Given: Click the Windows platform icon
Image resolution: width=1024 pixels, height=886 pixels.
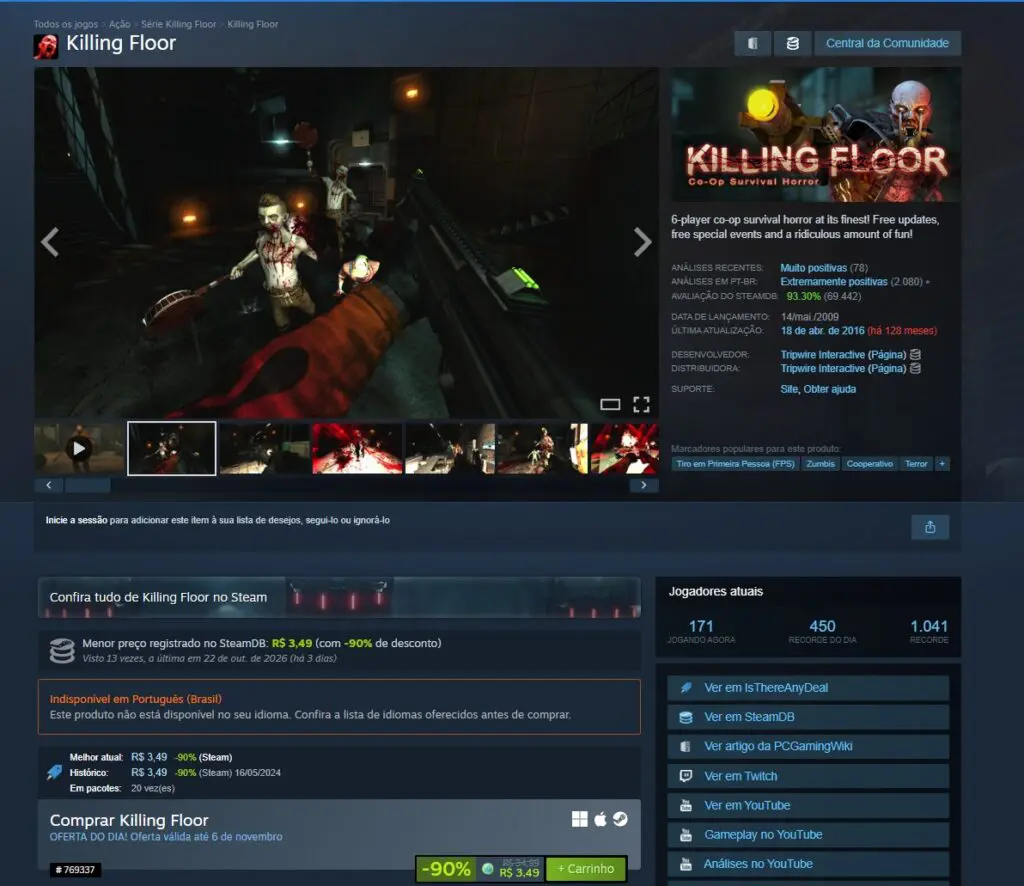Looking at the screenshot, I should [x=579, y=819].
